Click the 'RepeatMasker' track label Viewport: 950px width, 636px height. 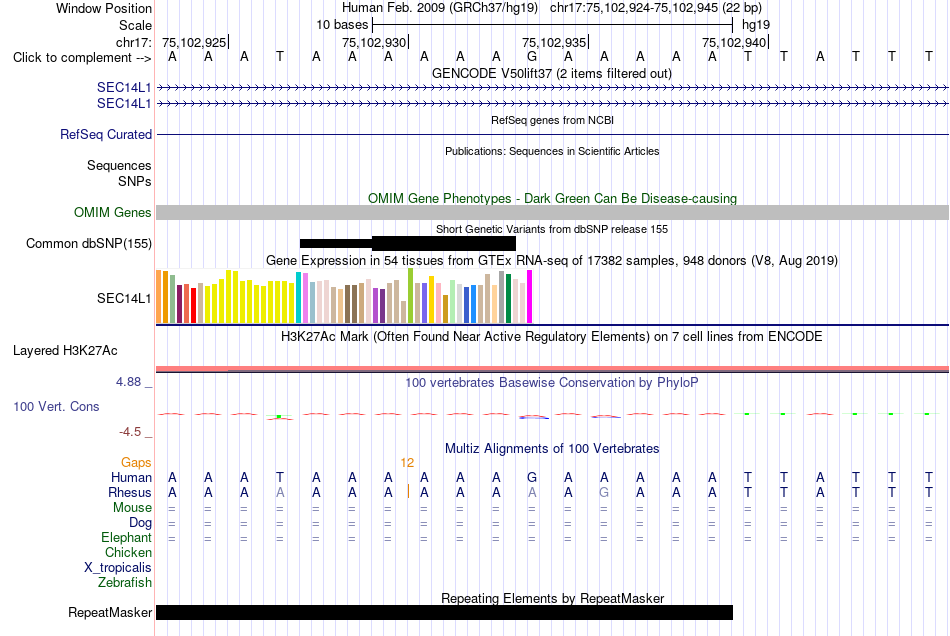tap(110, 612)
